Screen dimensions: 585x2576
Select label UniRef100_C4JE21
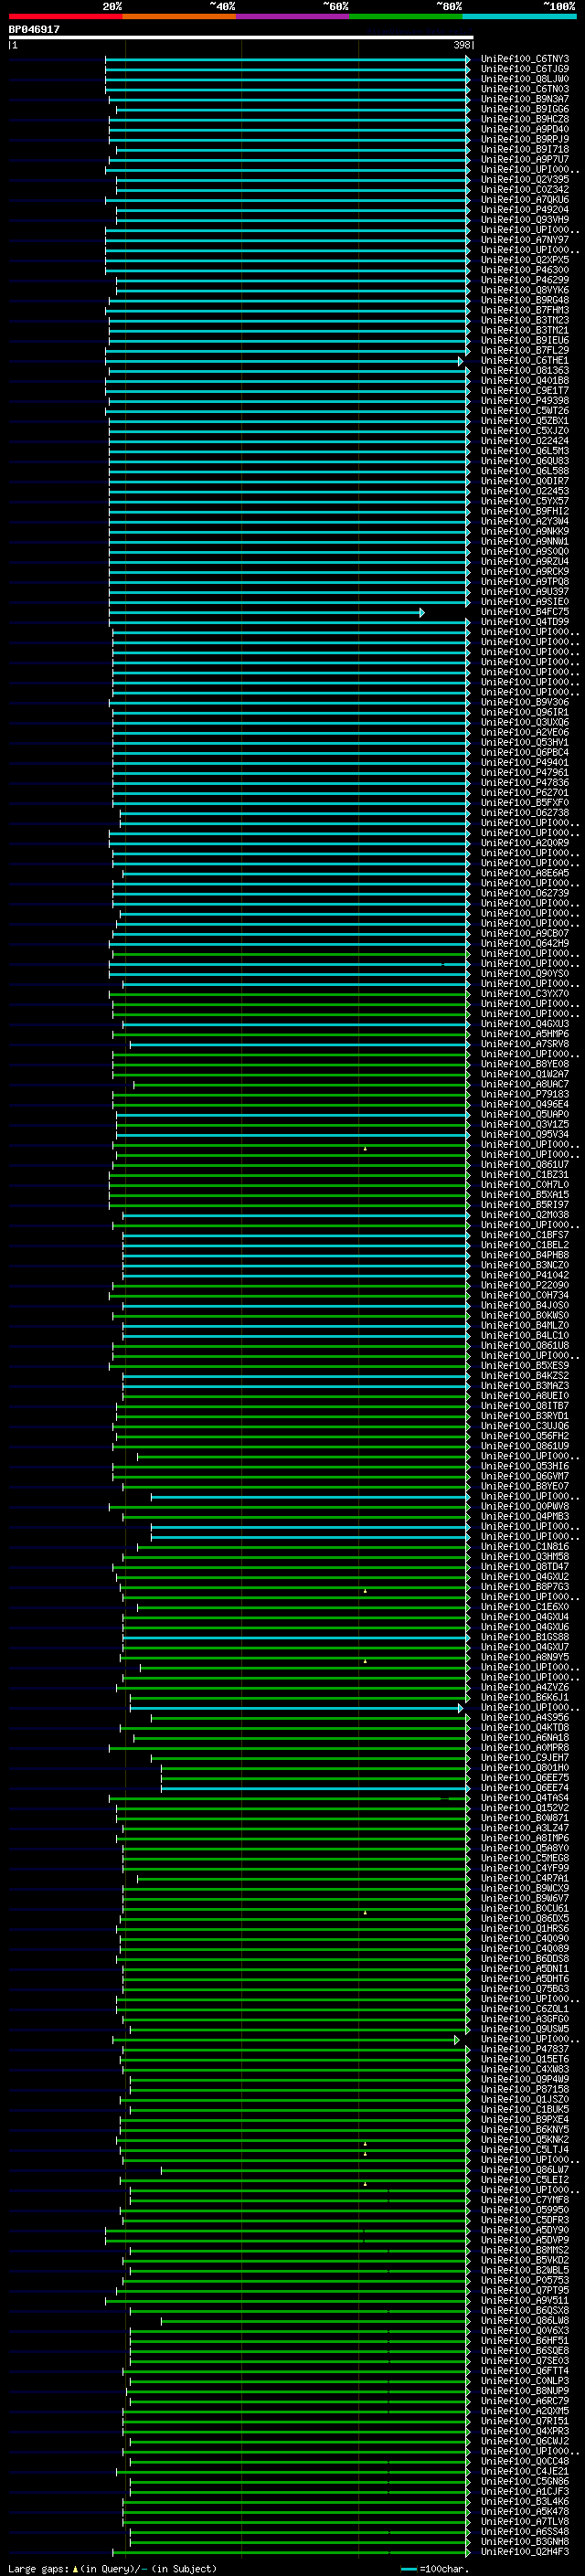pos(525,2471)
